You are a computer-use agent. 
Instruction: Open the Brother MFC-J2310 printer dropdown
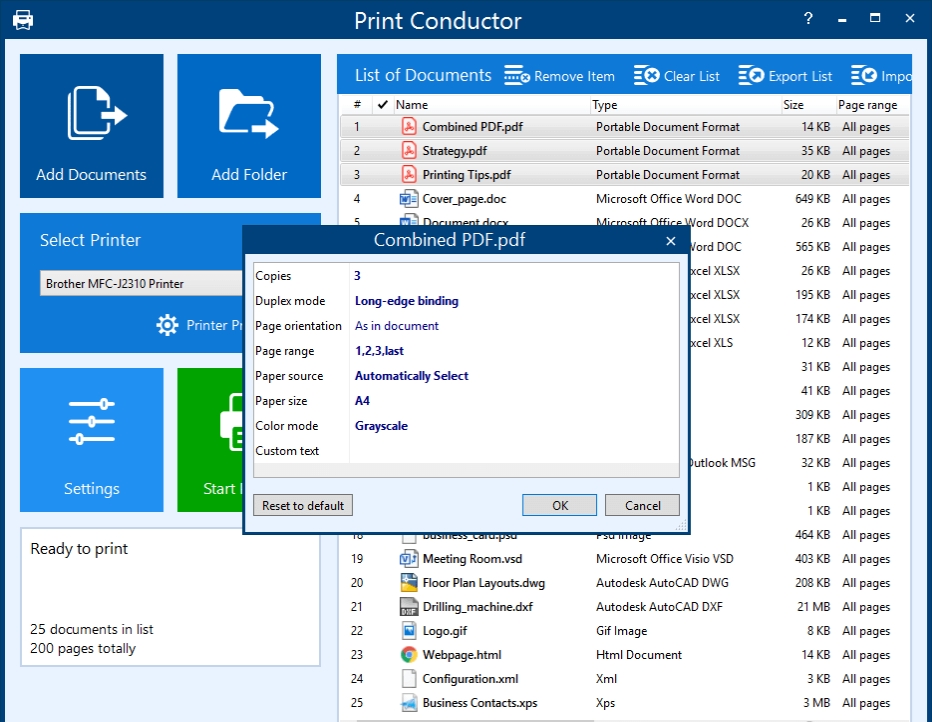142,284
